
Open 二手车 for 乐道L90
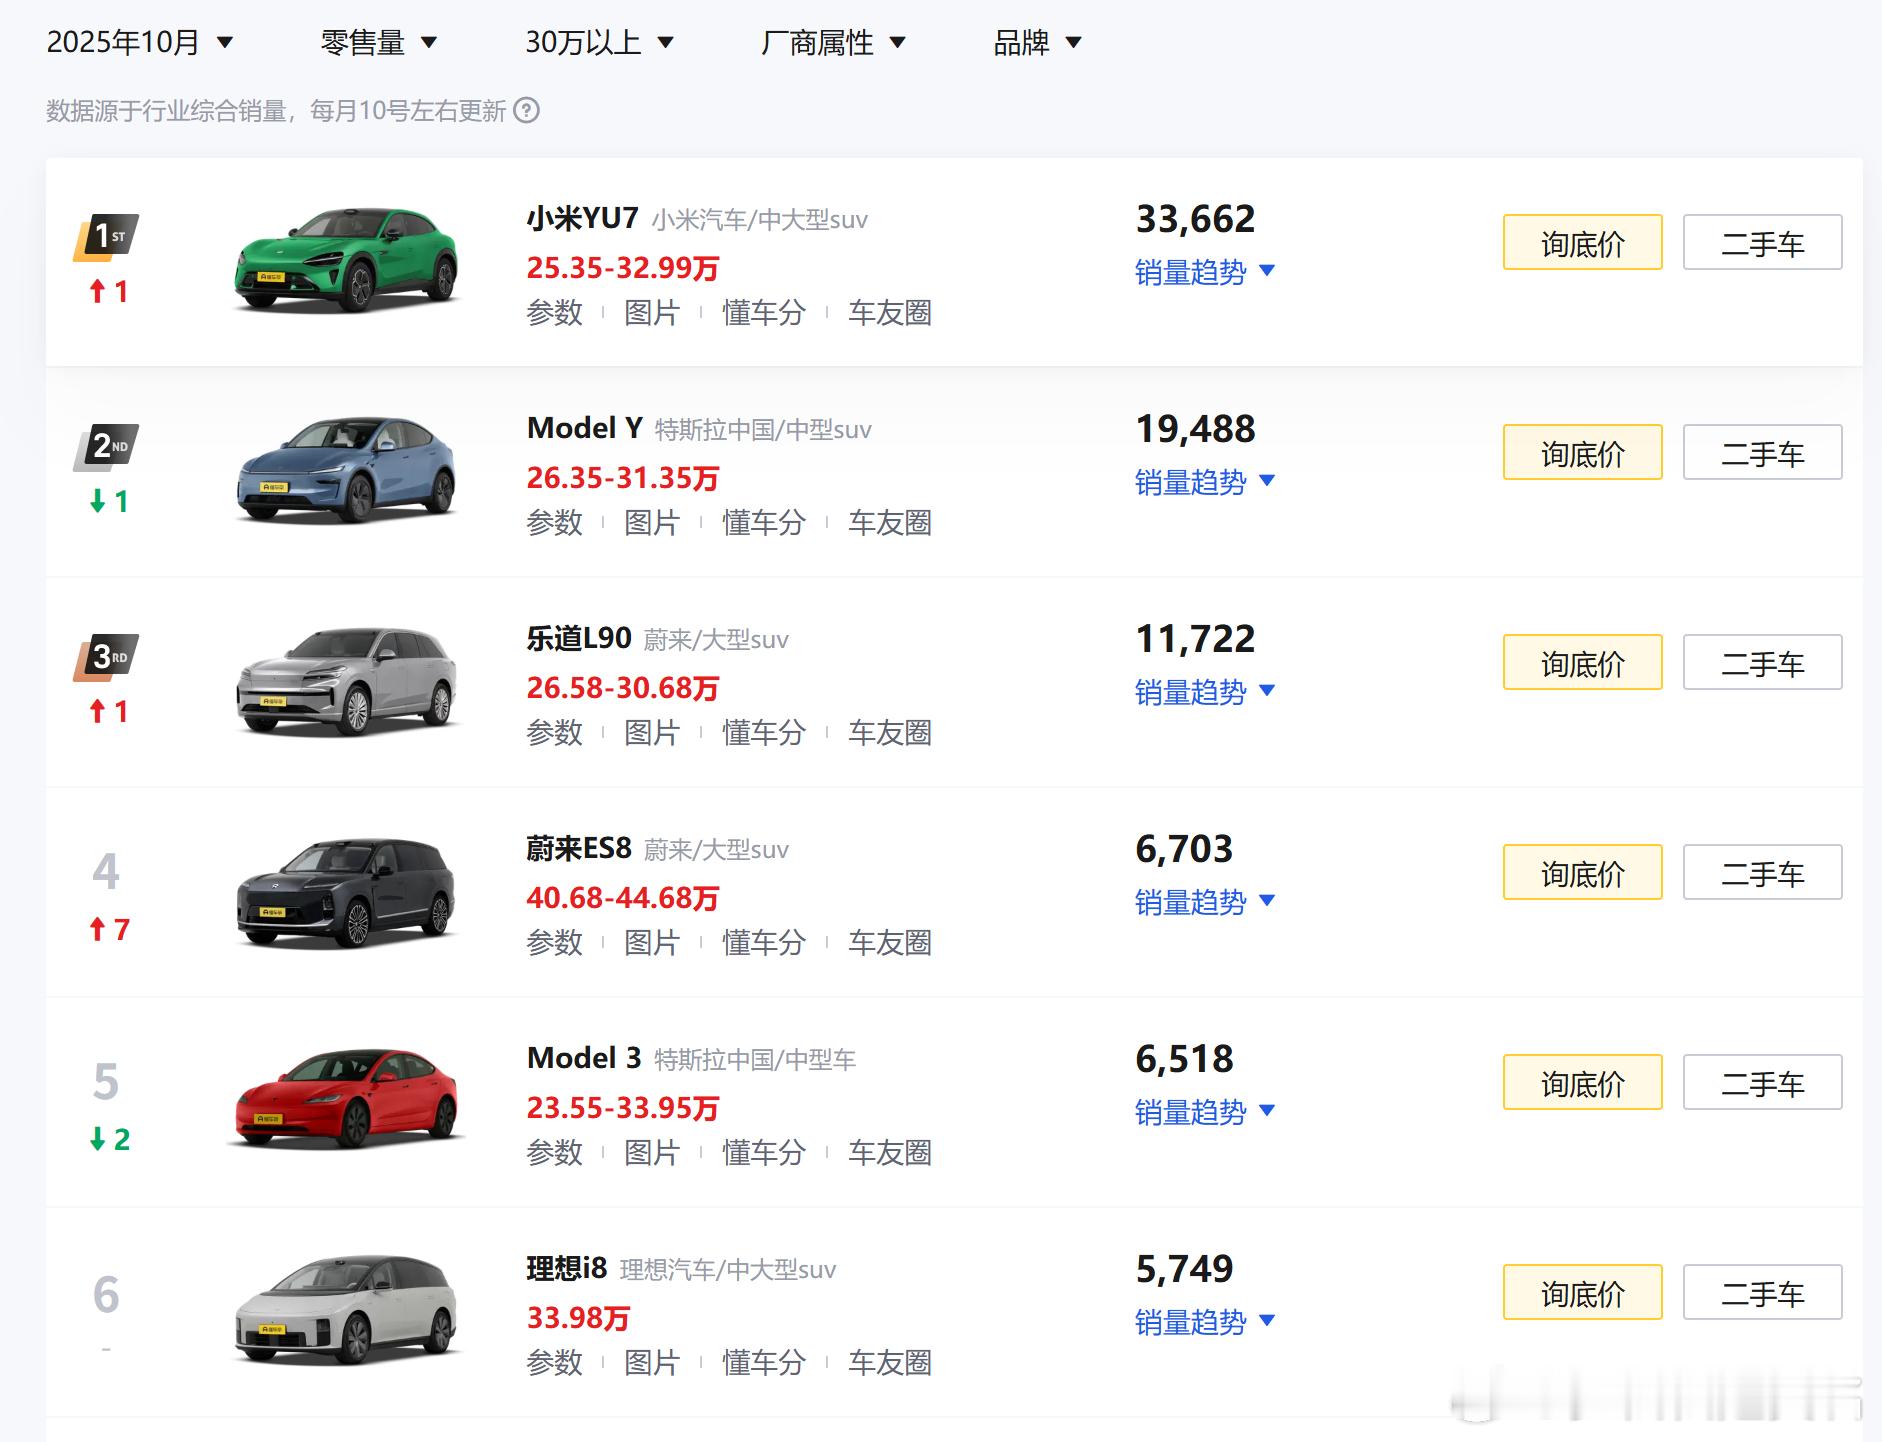point(1763,662)
